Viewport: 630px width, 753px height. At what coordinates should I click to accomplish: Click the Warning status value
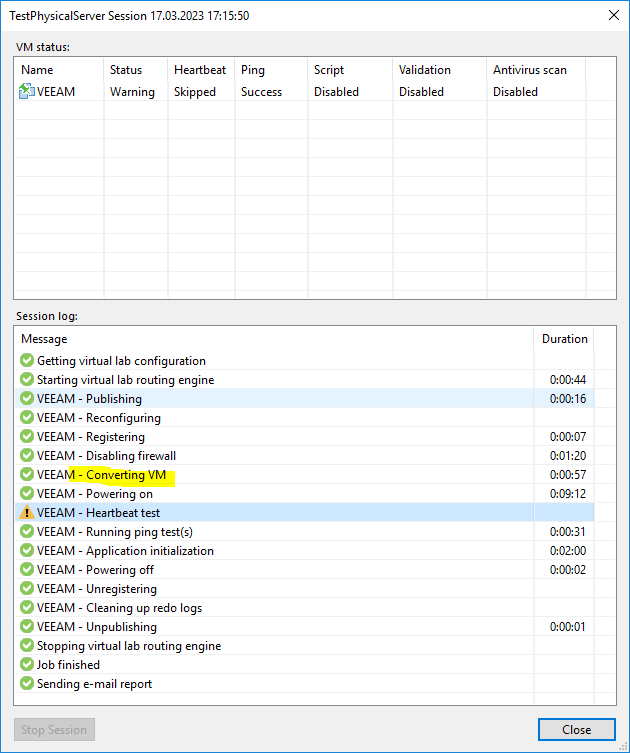pyautogui.click(x=132, y=92)
